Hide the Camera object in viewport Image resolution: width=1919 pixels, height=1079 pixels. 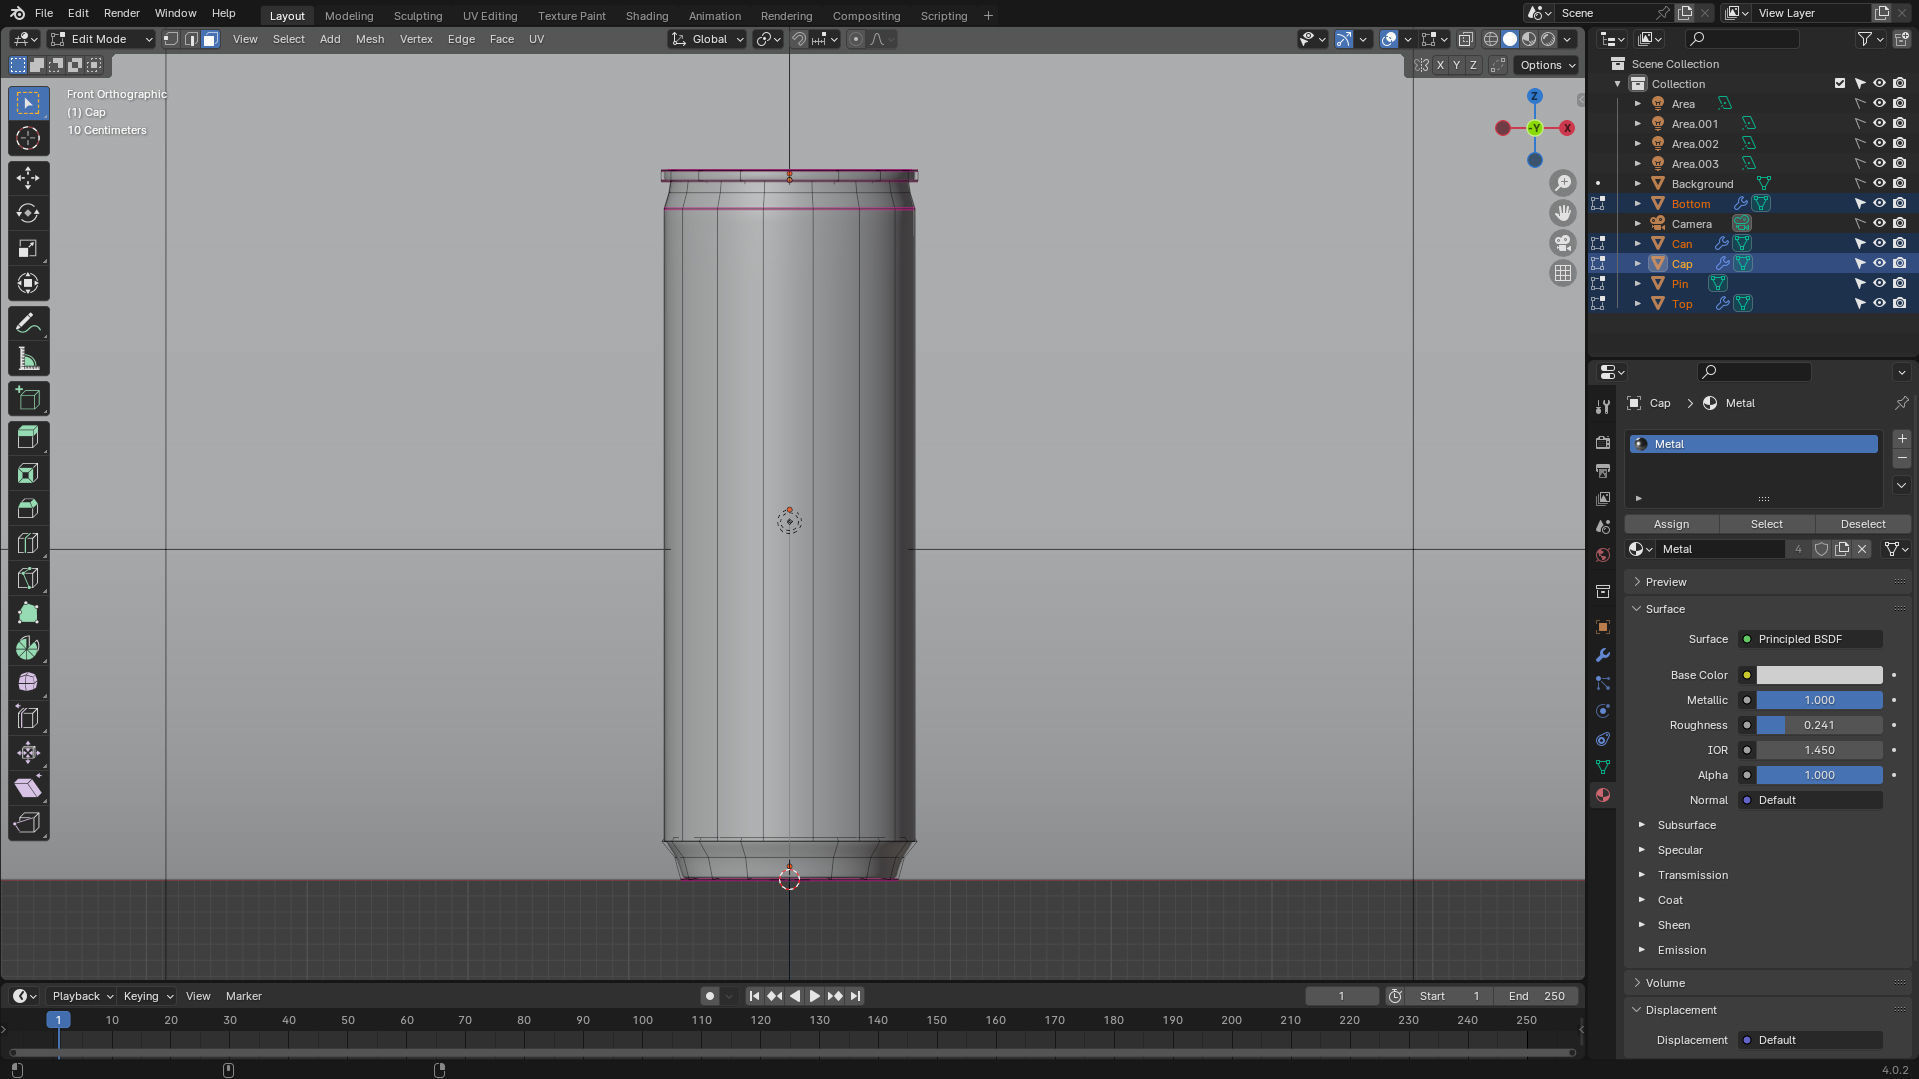point(1879,223)
